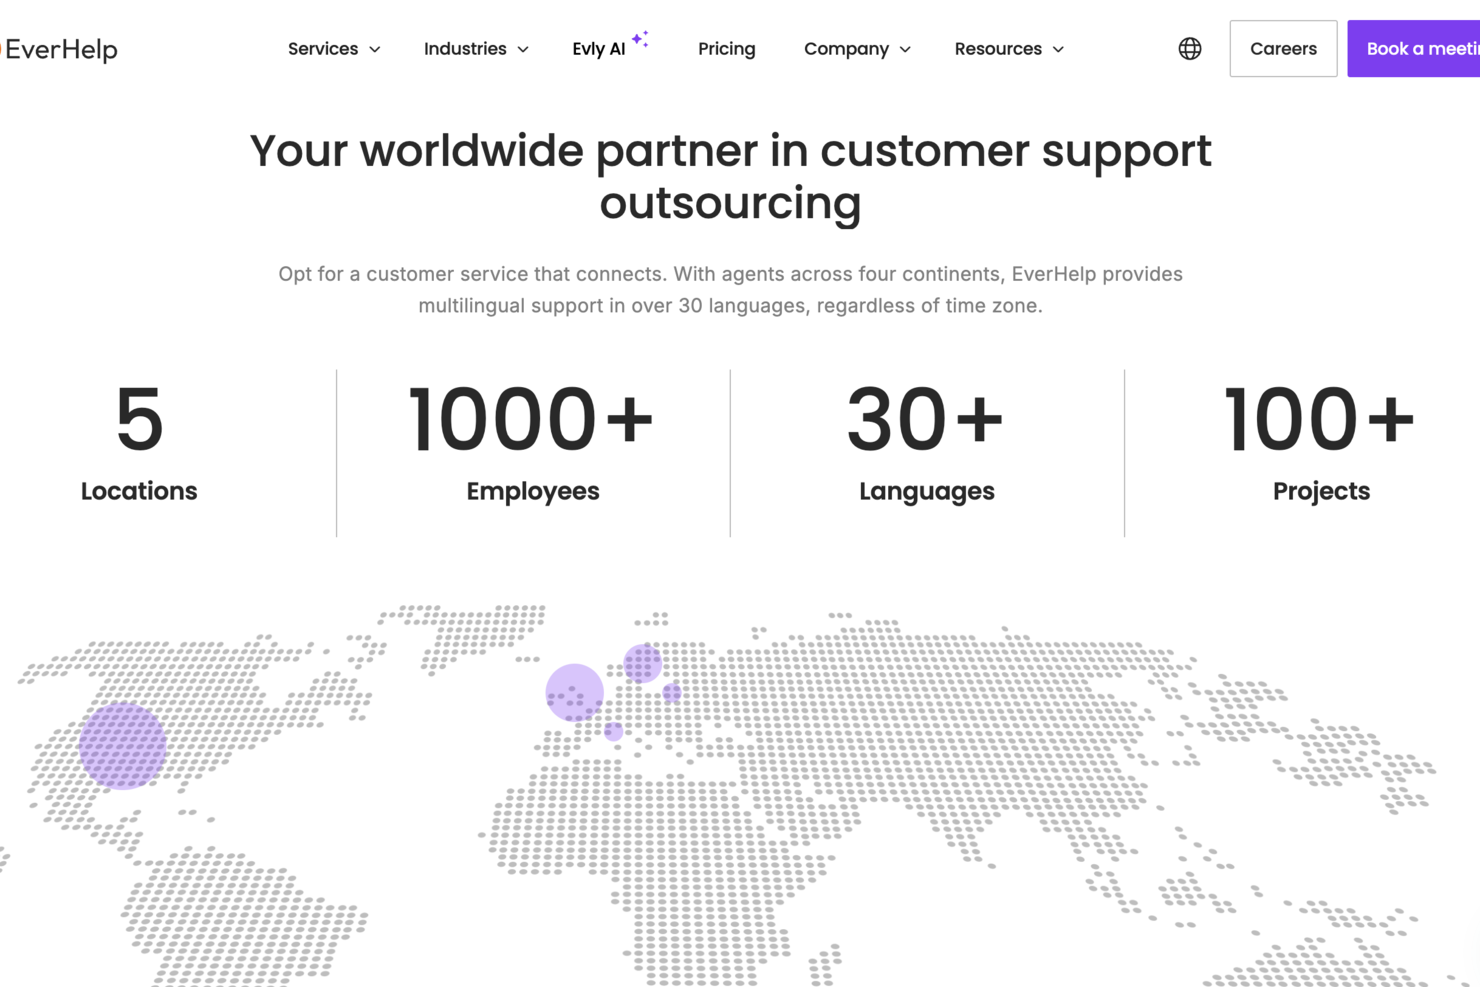Click the EverHelp logo
Screen dimensions: 1480x987
(58, 49)
